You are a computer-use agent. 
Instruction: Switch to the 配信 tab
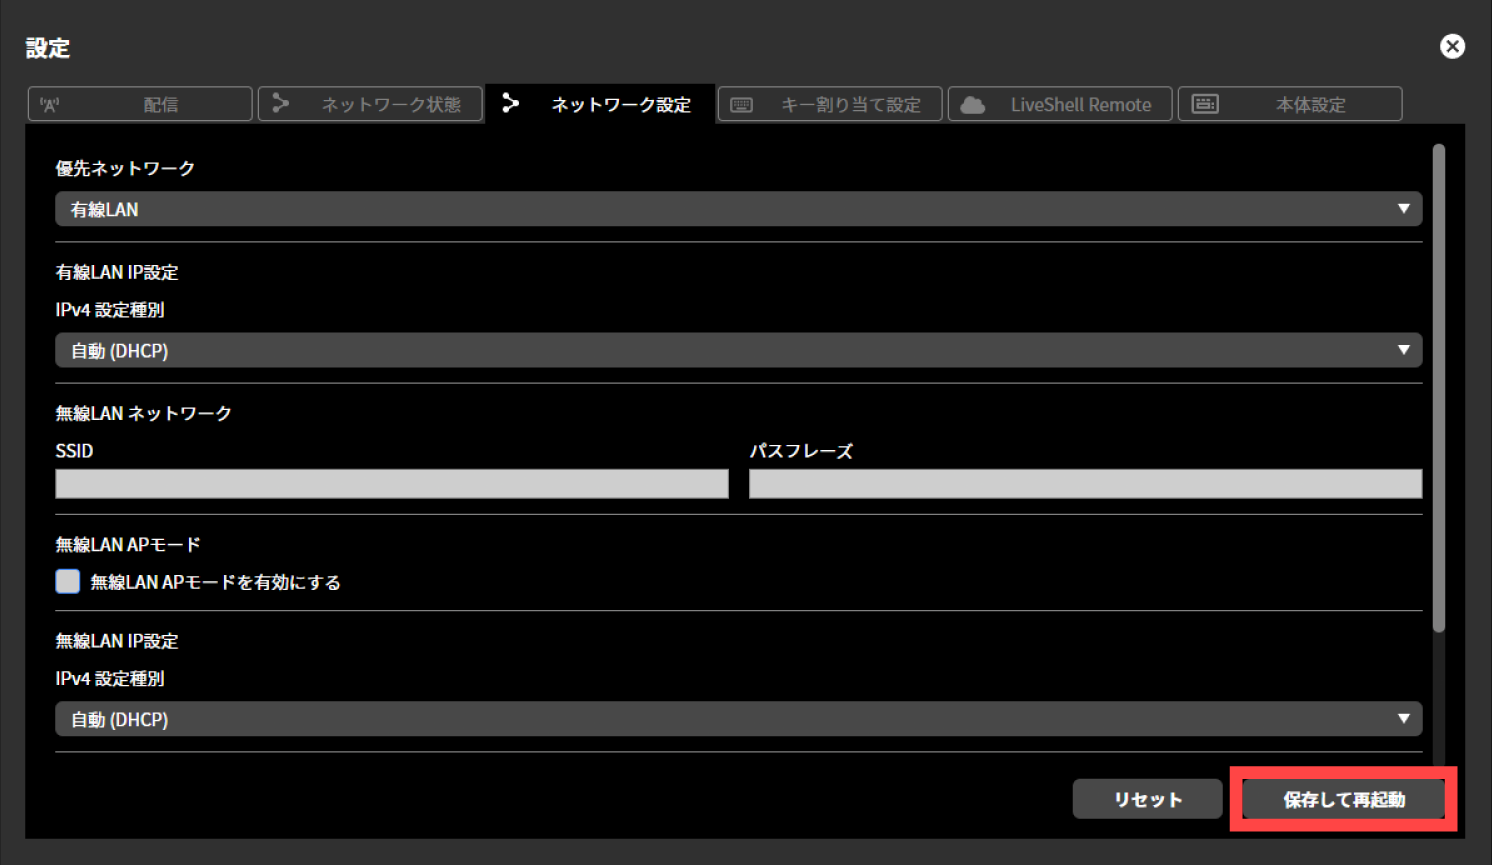(139, 103)
